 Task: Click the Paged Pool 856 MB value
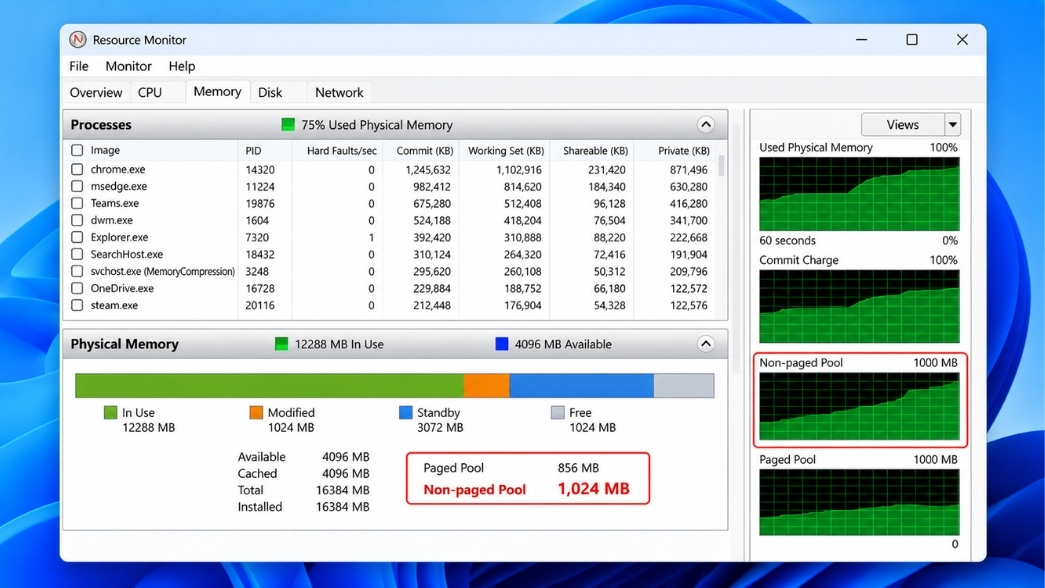click(578, 468)
